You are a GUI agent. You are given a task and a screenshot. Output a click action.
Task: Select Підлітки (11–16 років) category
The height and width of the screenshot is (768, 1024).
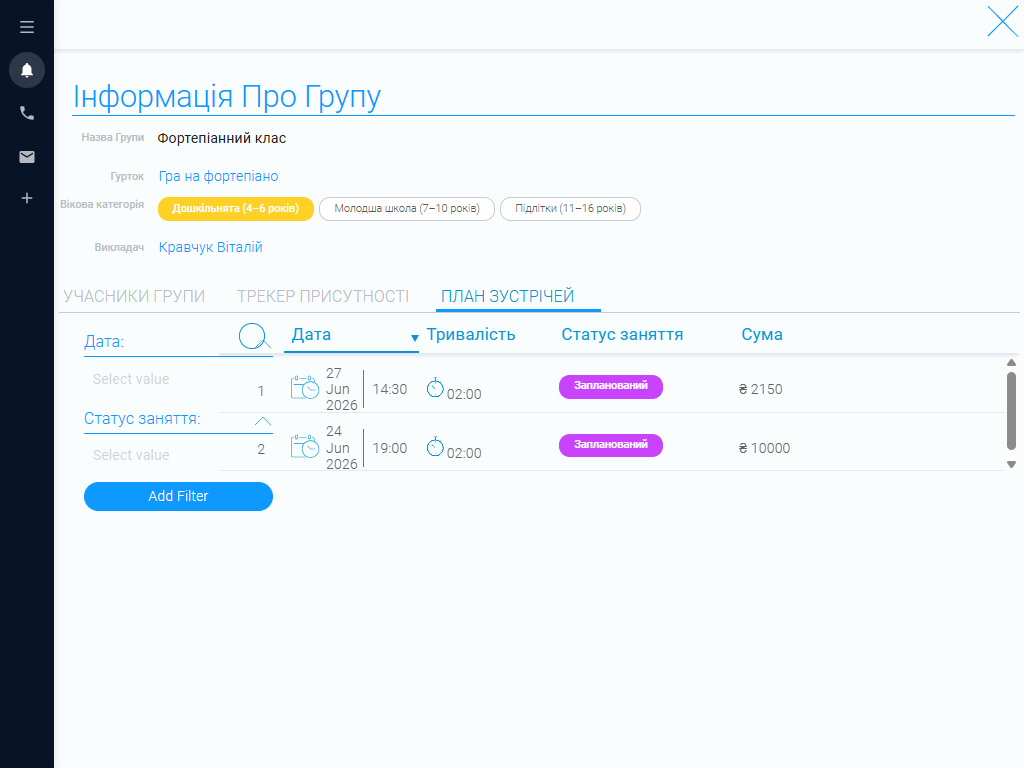[x=570, y=209]
